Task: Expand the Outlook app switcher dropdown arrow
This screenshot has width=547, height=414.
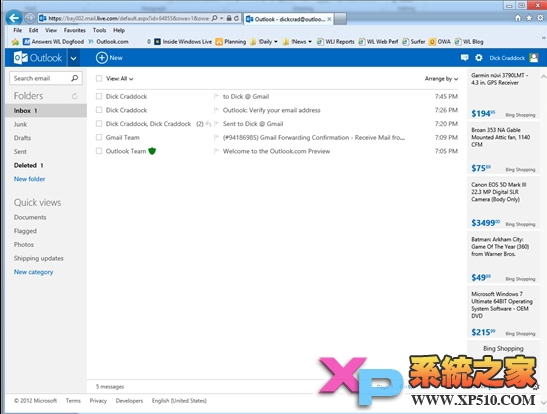Action: (73, 58)
